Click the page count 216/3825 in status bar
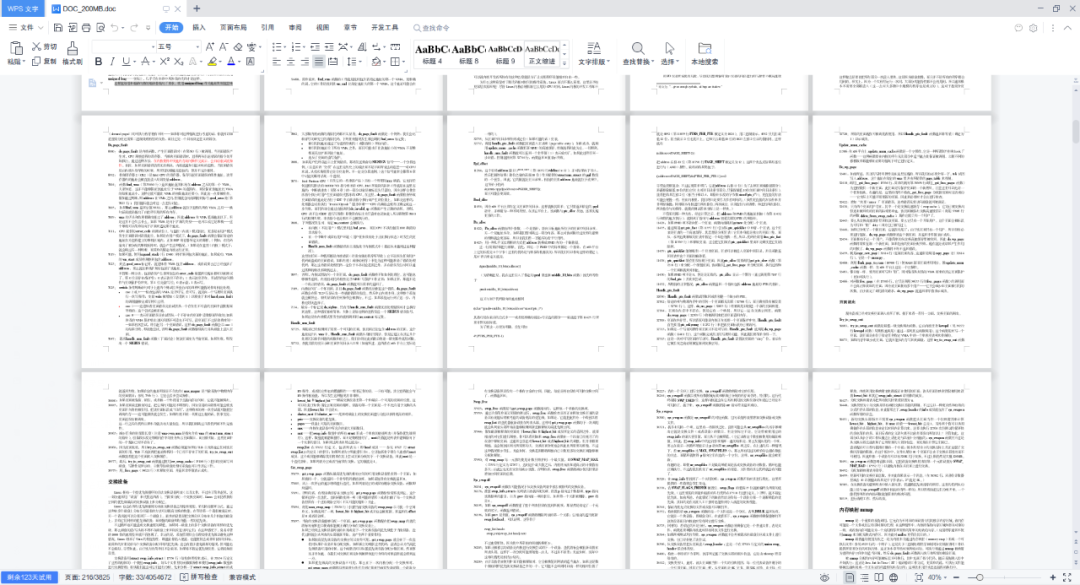1080x585 pixels. (87, 577)
